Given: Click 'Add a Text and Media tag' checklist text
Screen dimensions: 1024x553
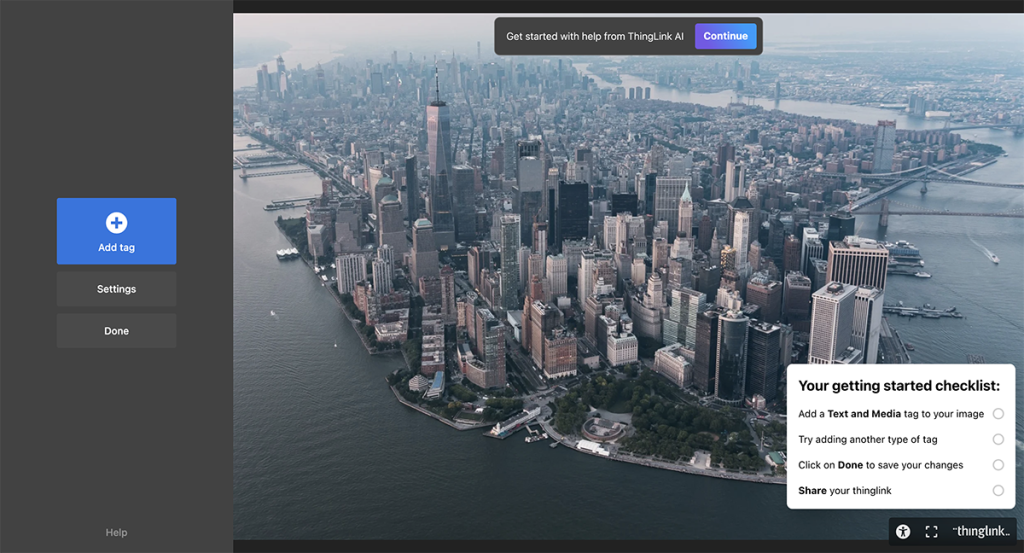Looking at the screenshot, I should click(x=890, y=414).
